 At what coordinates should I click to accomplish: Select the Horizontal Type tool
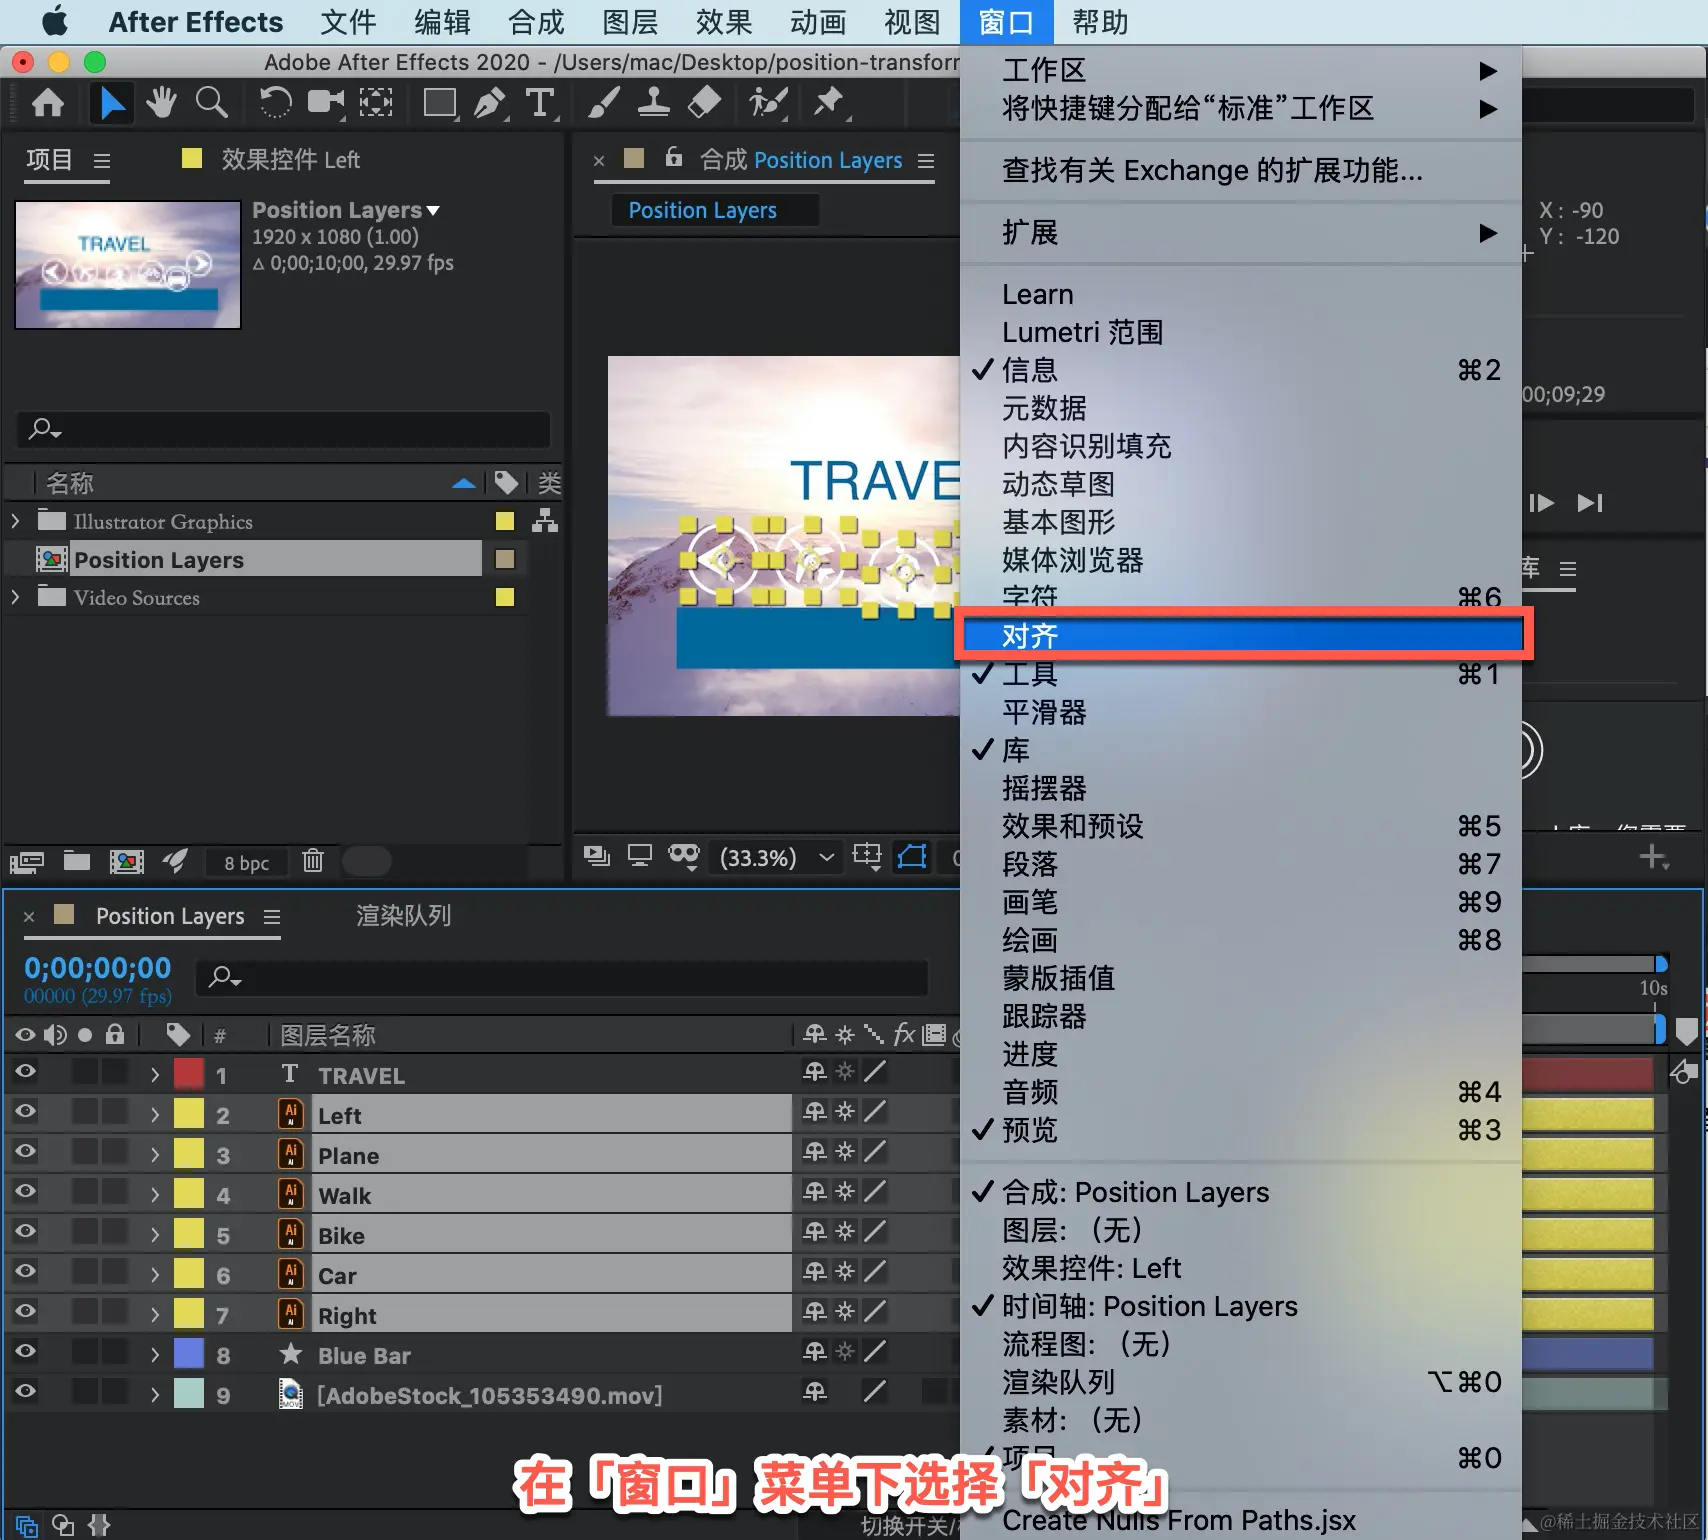(x=540, y=102)
